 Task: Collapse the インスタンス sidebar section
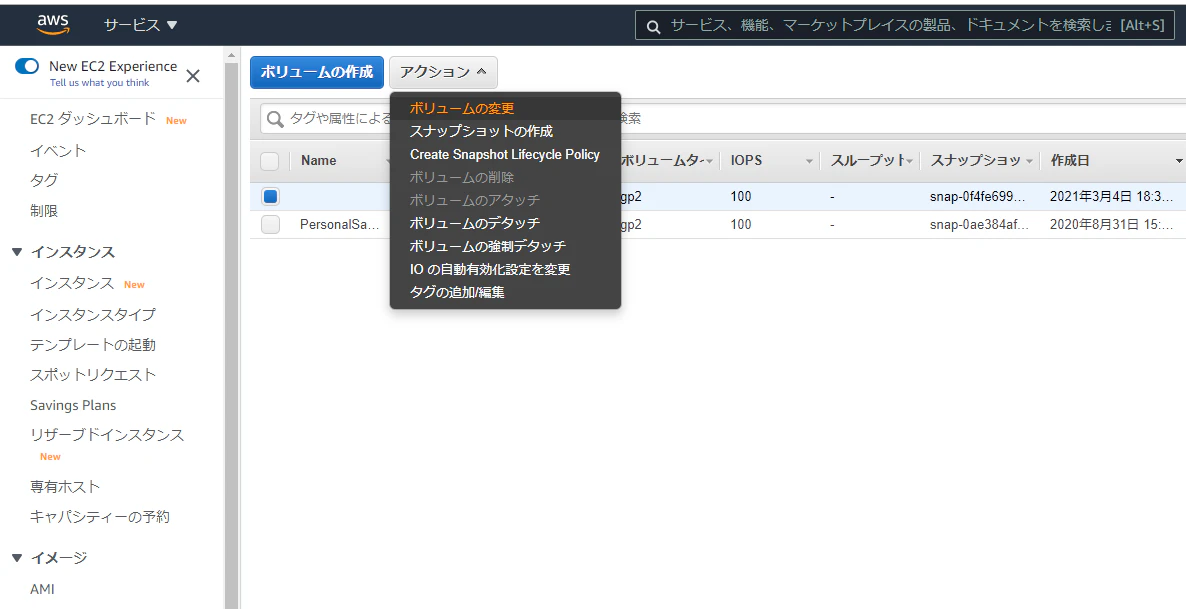17,252
